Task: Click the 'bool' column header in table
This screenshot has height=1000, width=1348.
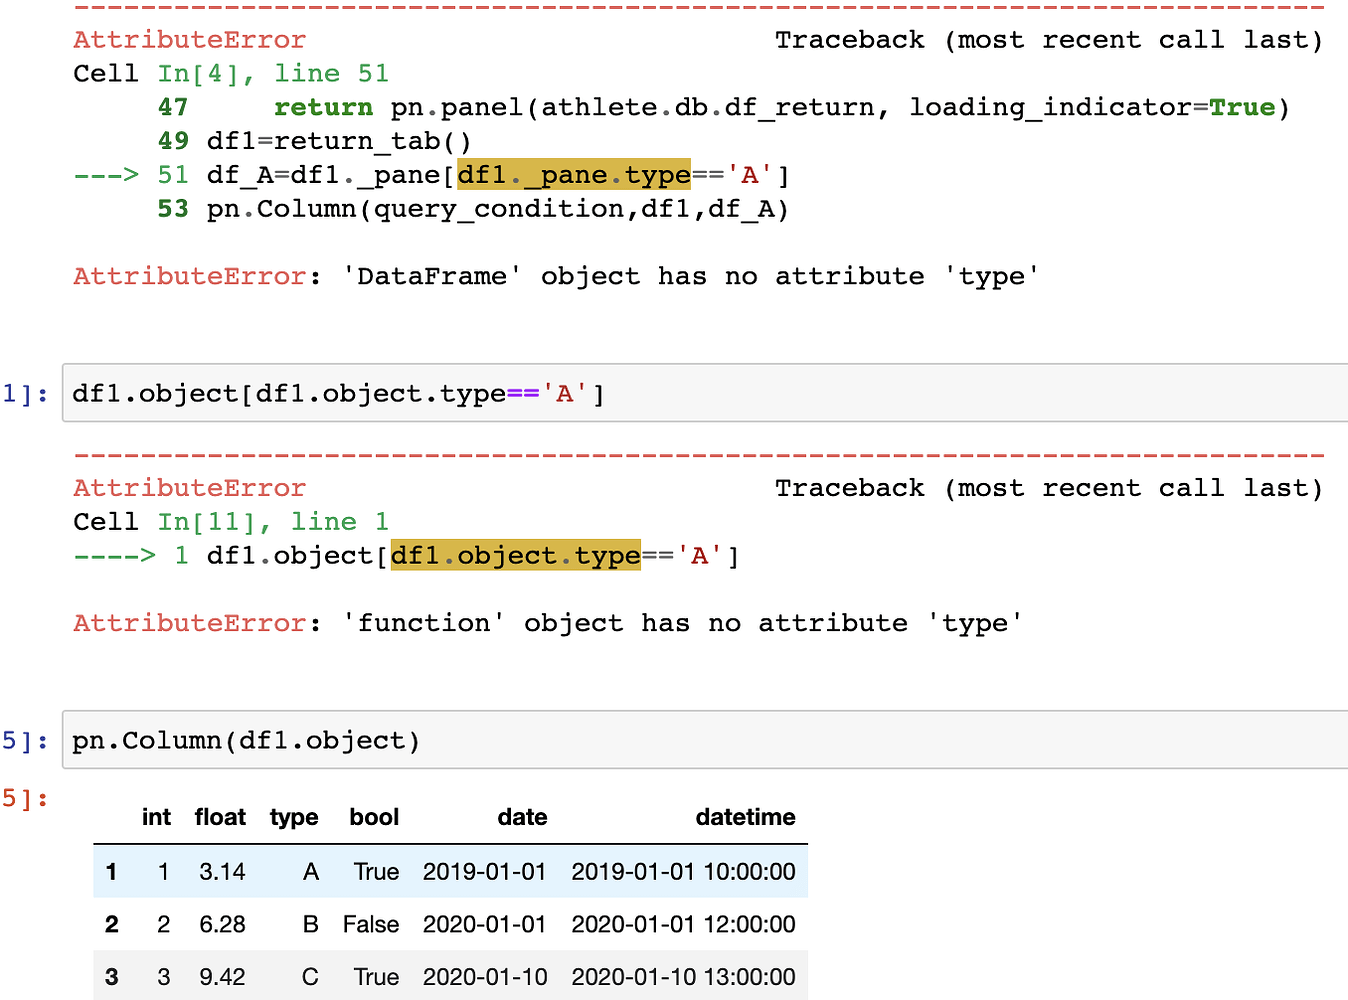Action: click(374, 817)
